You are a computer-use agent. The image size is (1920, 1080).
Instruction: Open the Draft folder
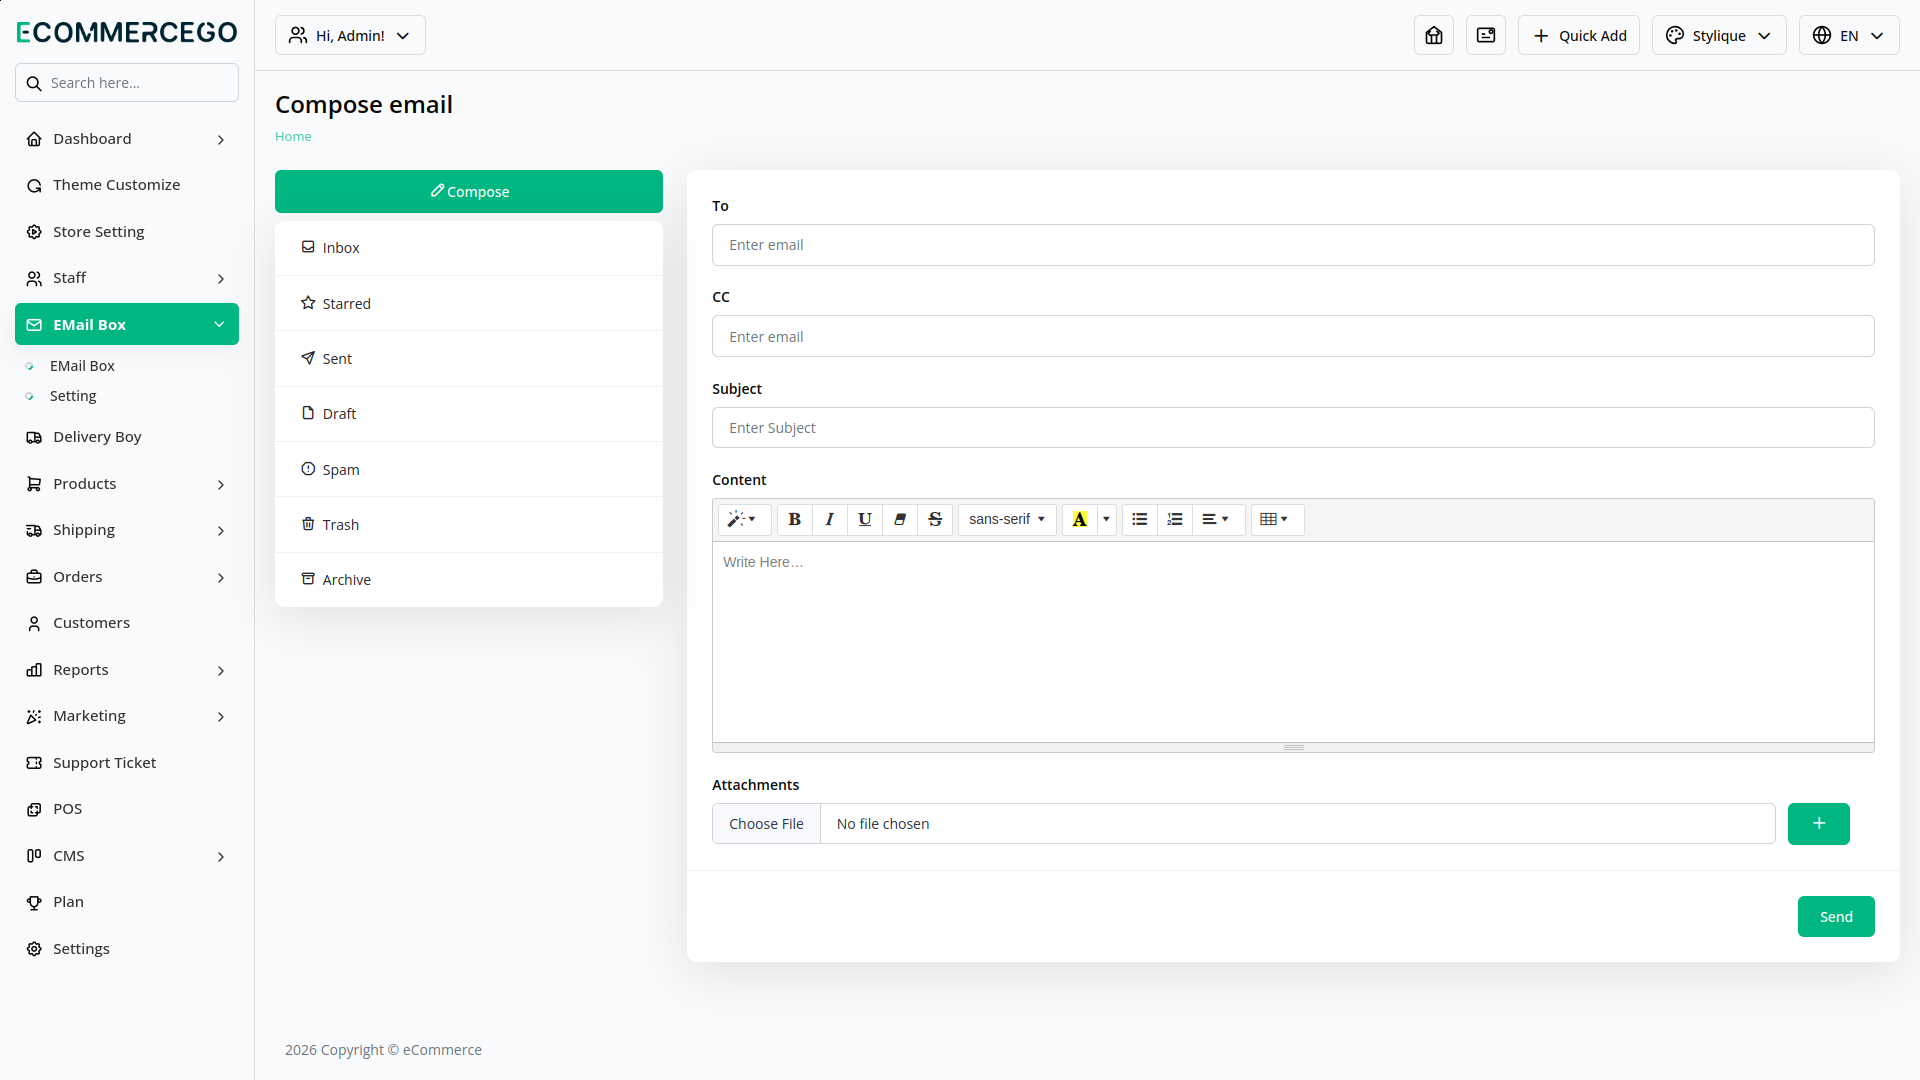(x=469, y=414)
